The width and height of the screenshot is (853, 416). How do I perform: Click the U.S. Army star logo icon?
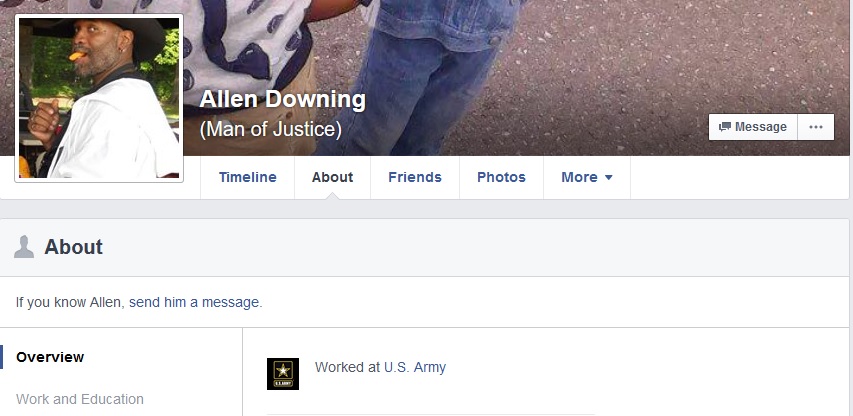click(x=283, y=374)
